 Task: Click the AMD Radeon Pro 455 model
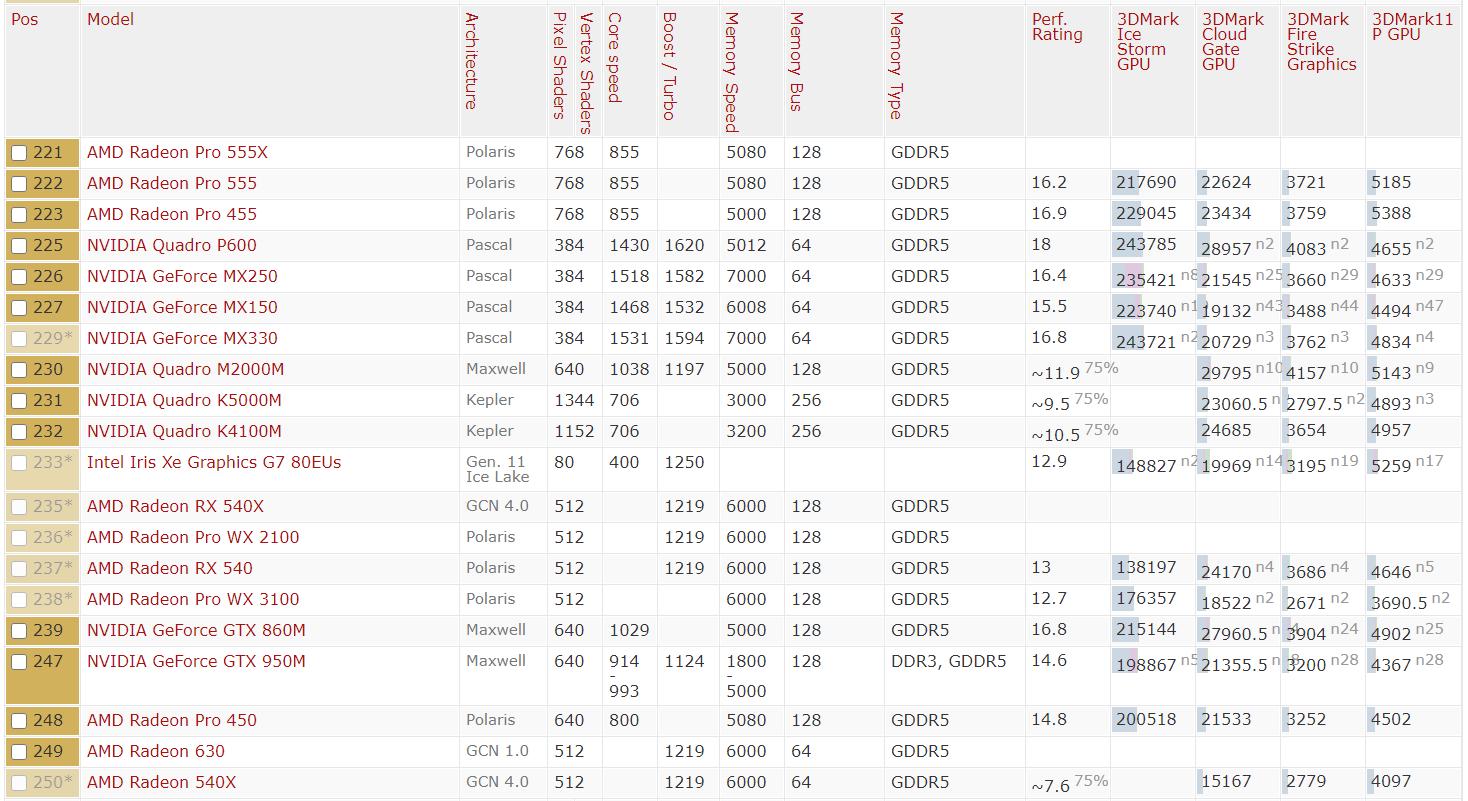coord(172,215)
